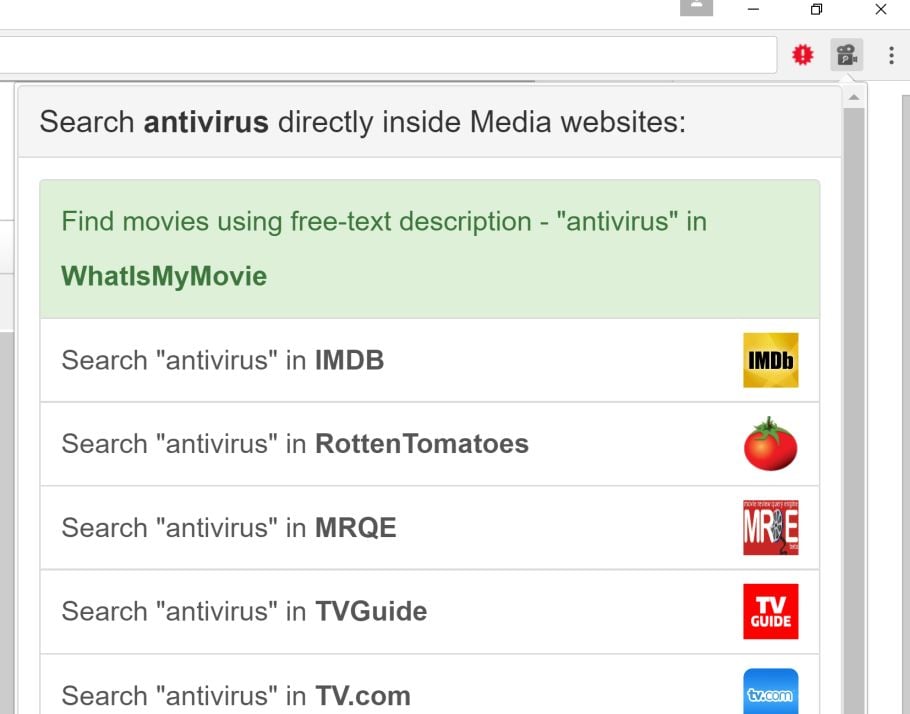Select Search "antivirus" in MRQE
910x714 pixels.
[228, 528]
